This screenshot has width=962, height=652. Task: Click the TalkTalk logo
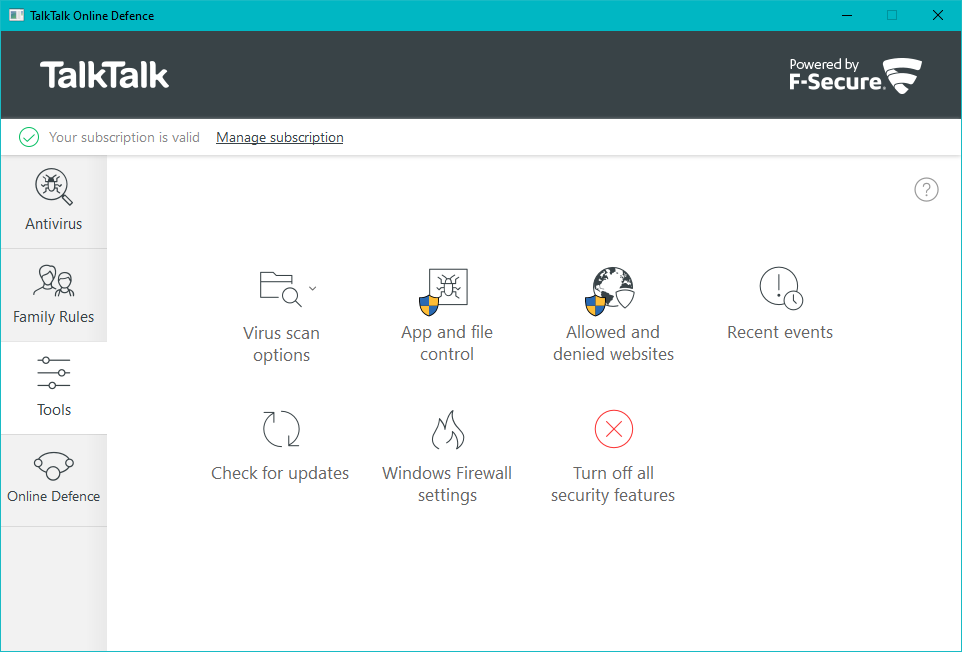105,75
